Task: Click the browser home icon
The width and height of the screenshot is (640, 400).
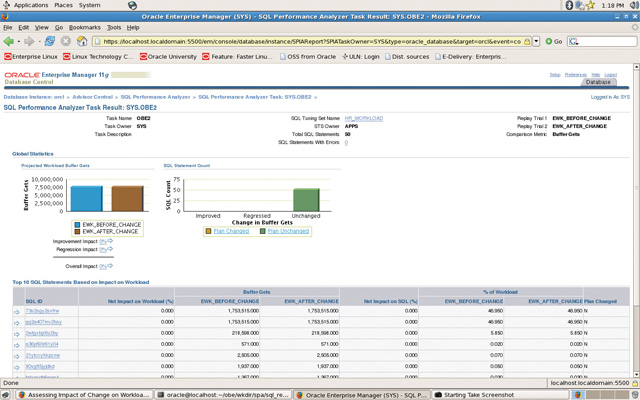Action: pos(80,41)
